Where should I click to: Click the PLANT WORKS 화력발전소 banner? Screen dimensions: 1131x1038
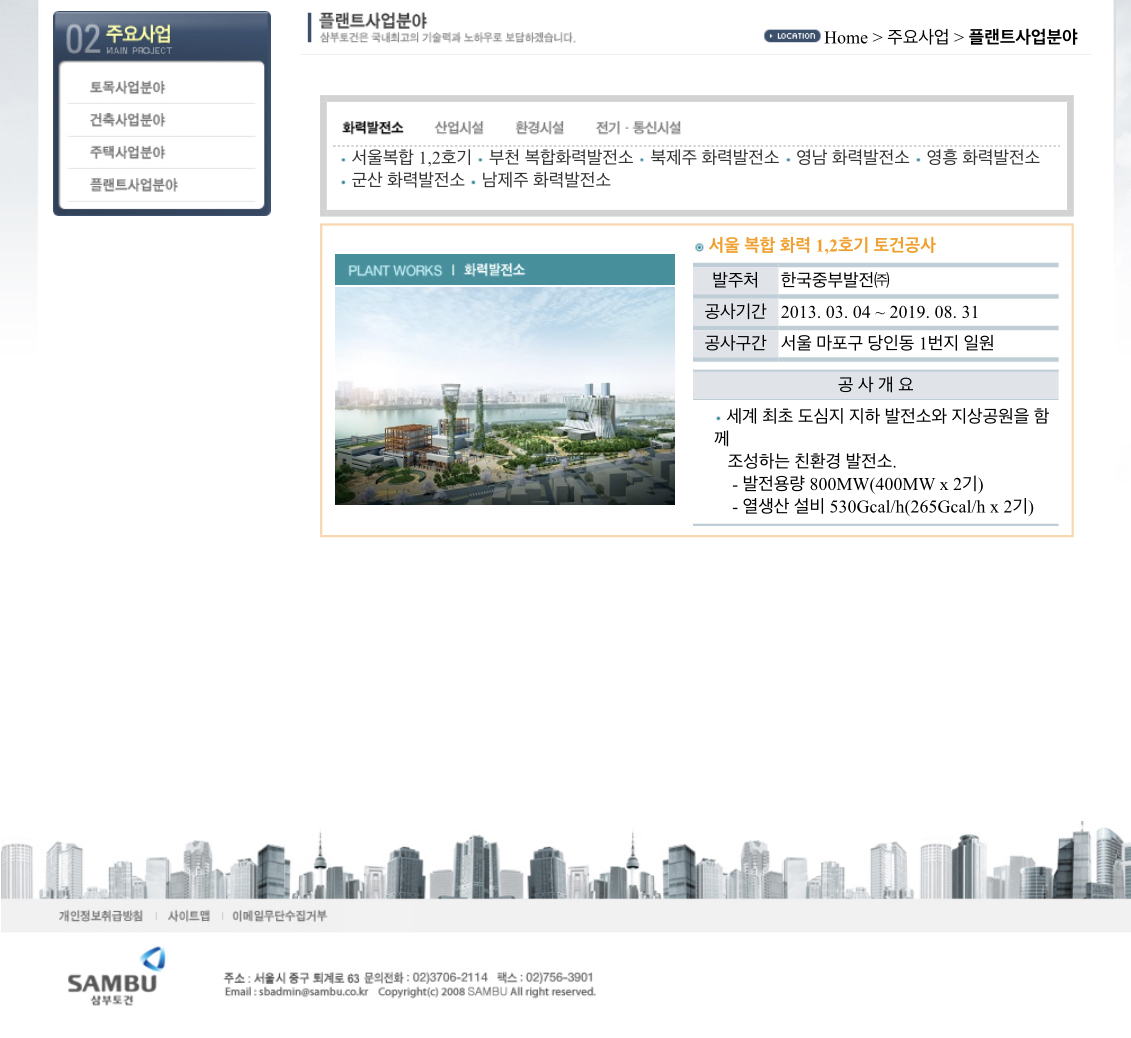(x=505, y=270)
